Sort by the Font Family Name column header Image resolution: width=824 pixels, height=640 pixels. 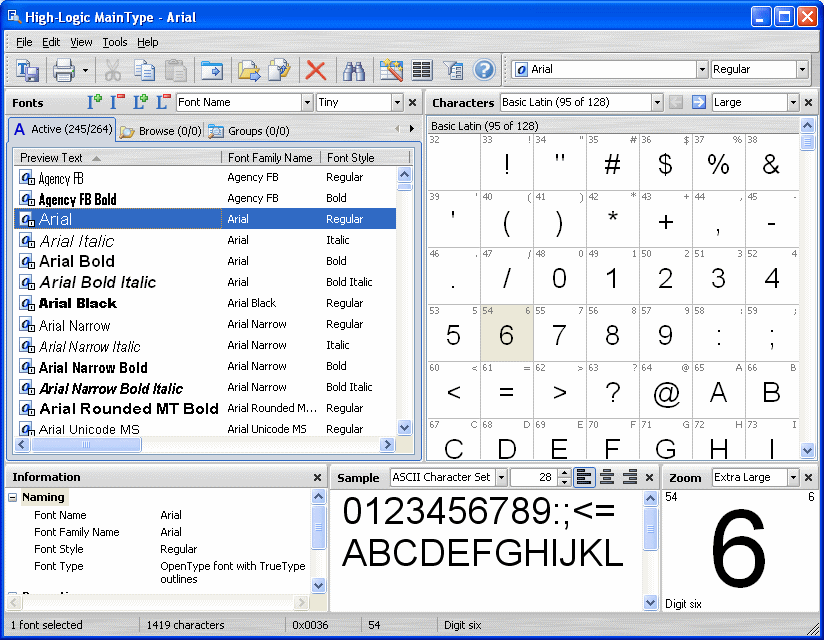270,158
